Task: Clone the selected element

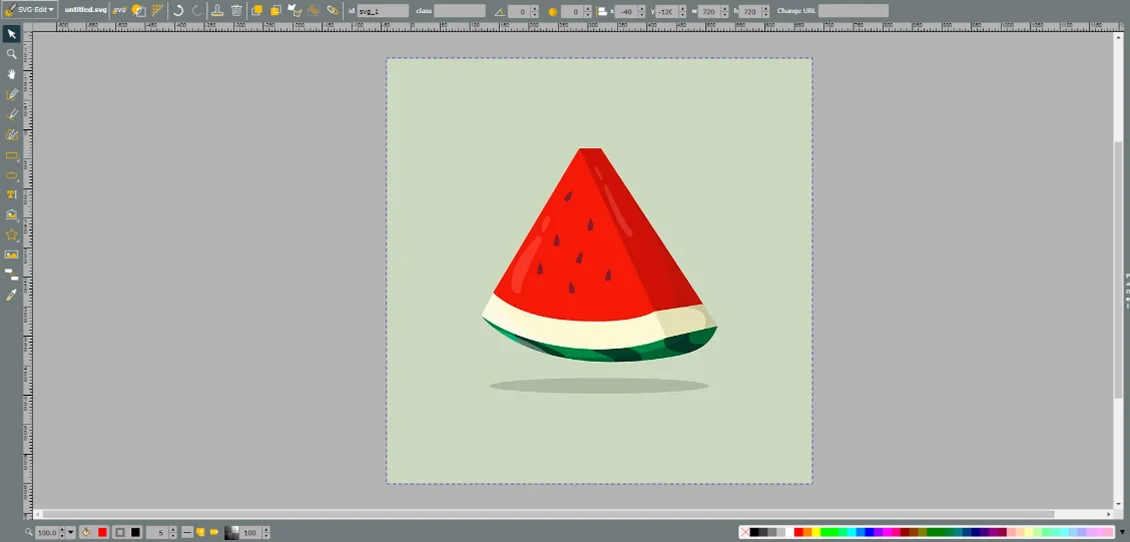Action: 217,11
